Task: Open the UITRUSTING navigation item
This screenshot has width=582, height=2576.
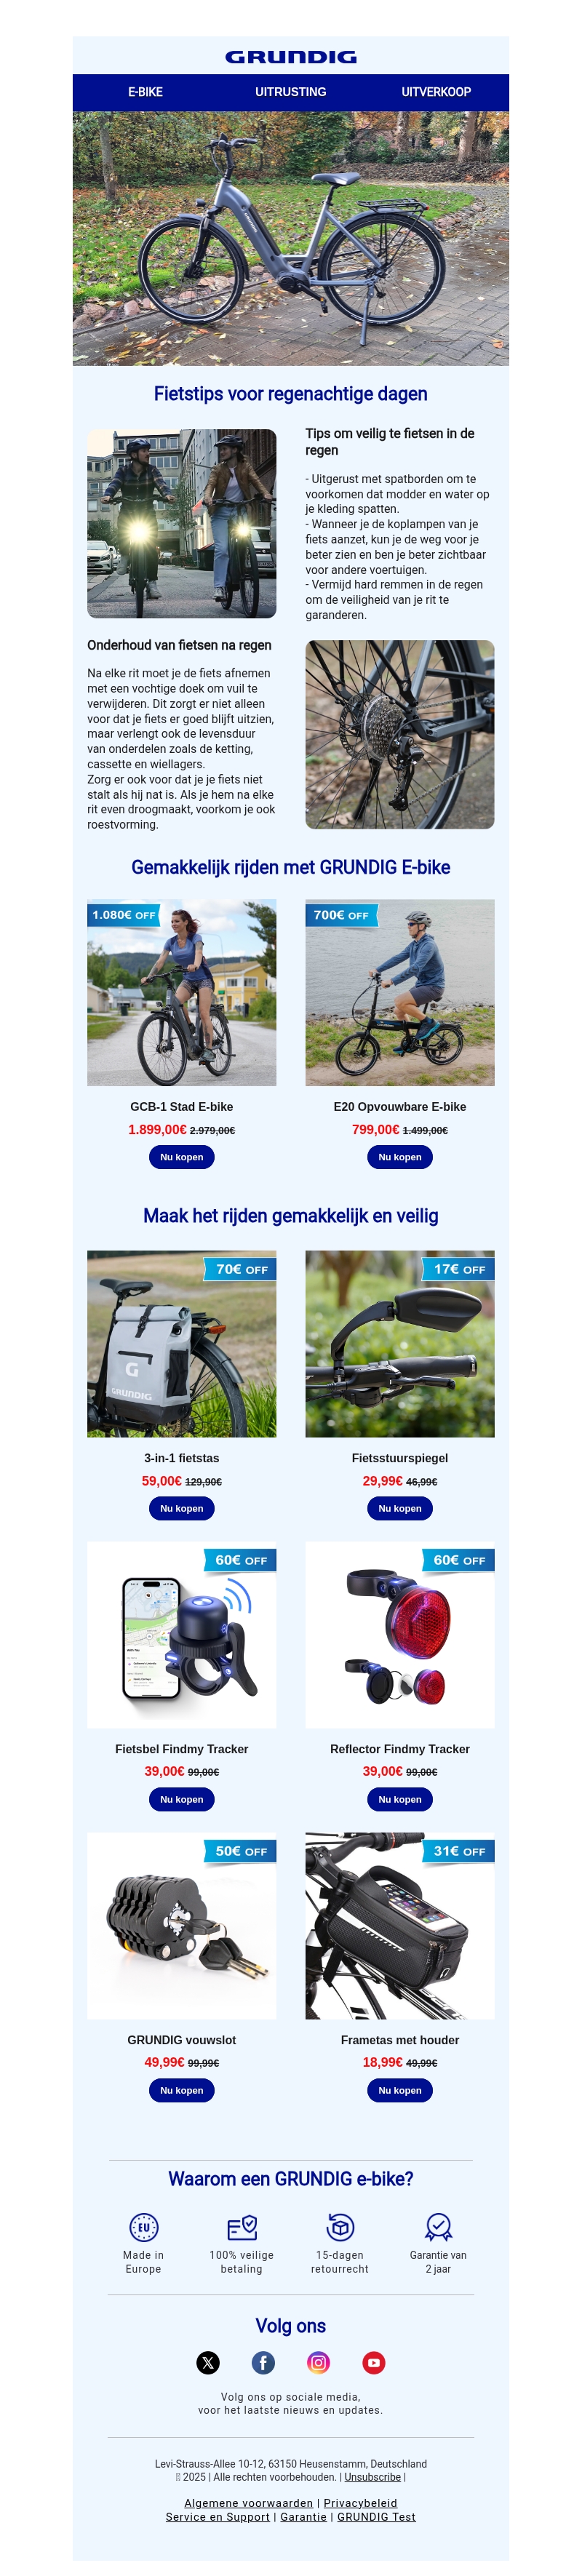Action: tap(291, 92)
